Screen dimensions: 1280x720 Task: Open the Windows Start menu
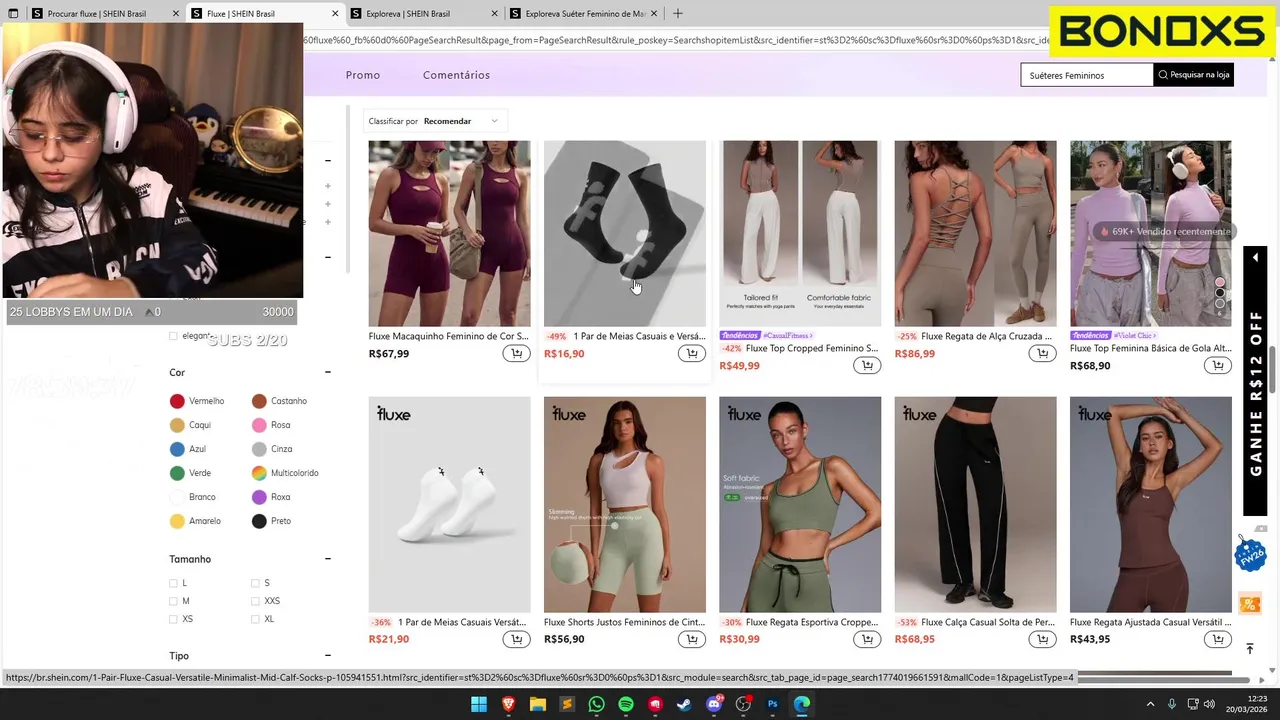pos(479,705)
